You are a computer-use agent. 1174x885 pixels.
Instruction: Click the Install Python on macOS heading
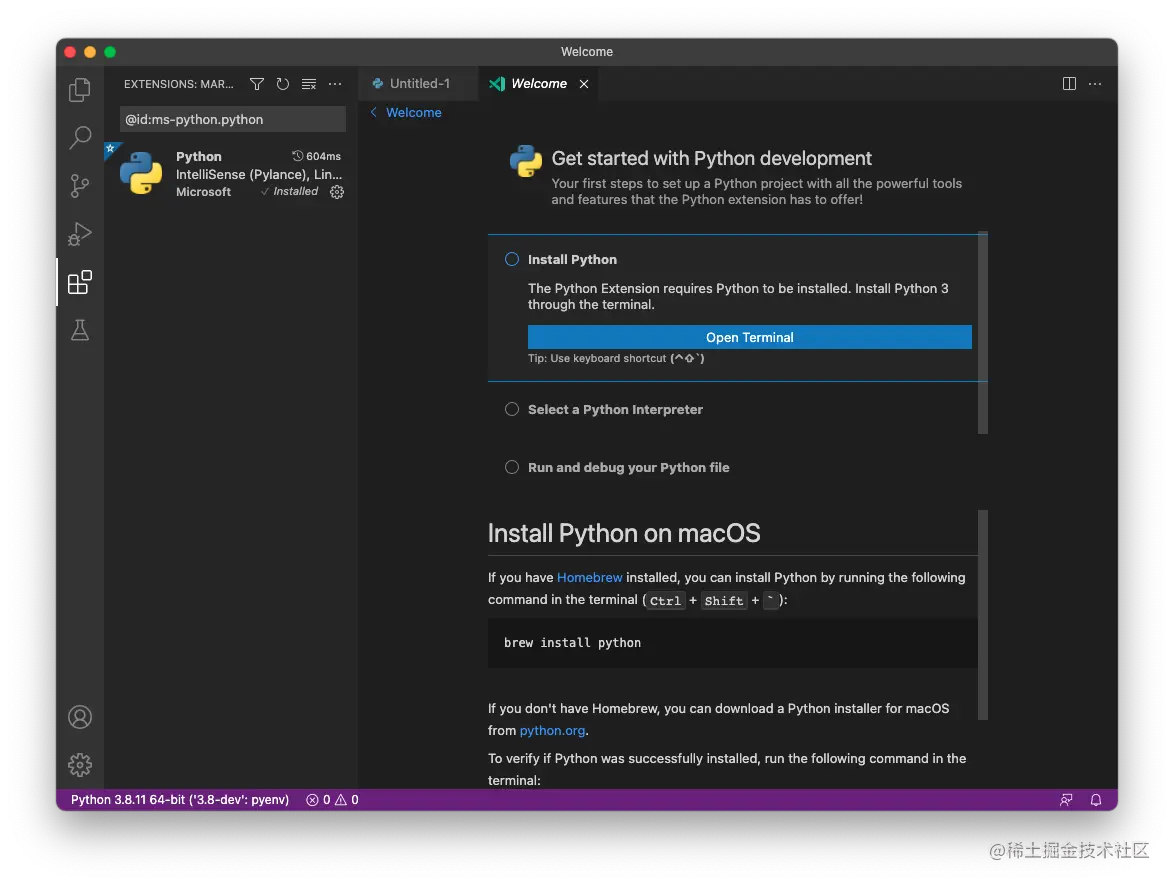pos(624,533)
